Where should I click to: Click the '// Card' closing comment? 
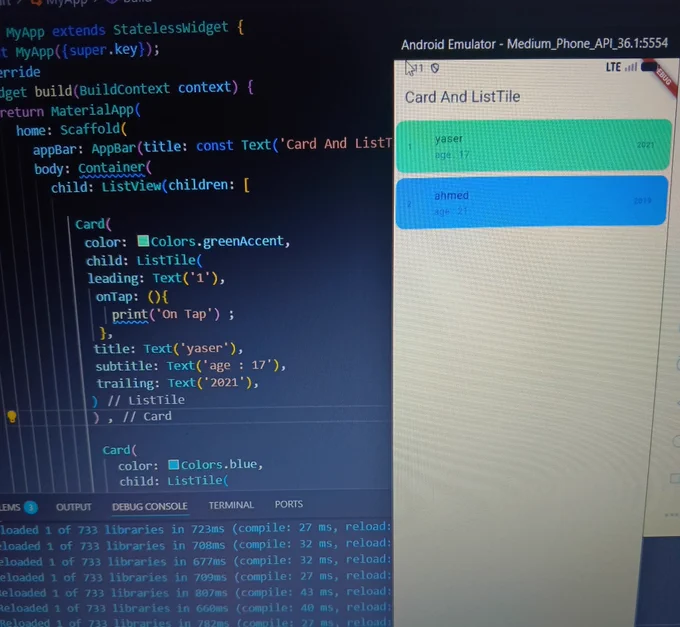[147, 417]
